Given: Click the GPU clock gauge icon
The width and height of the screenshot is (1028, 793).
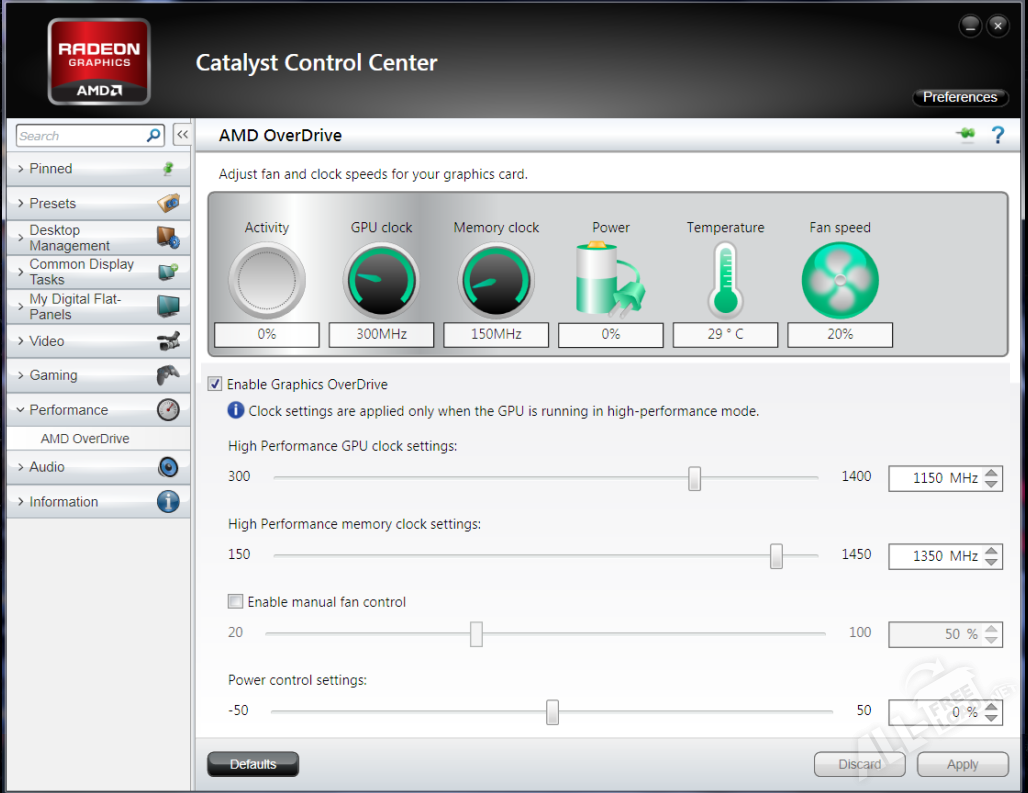Looking at the screenshot, I should coord(382,281).
